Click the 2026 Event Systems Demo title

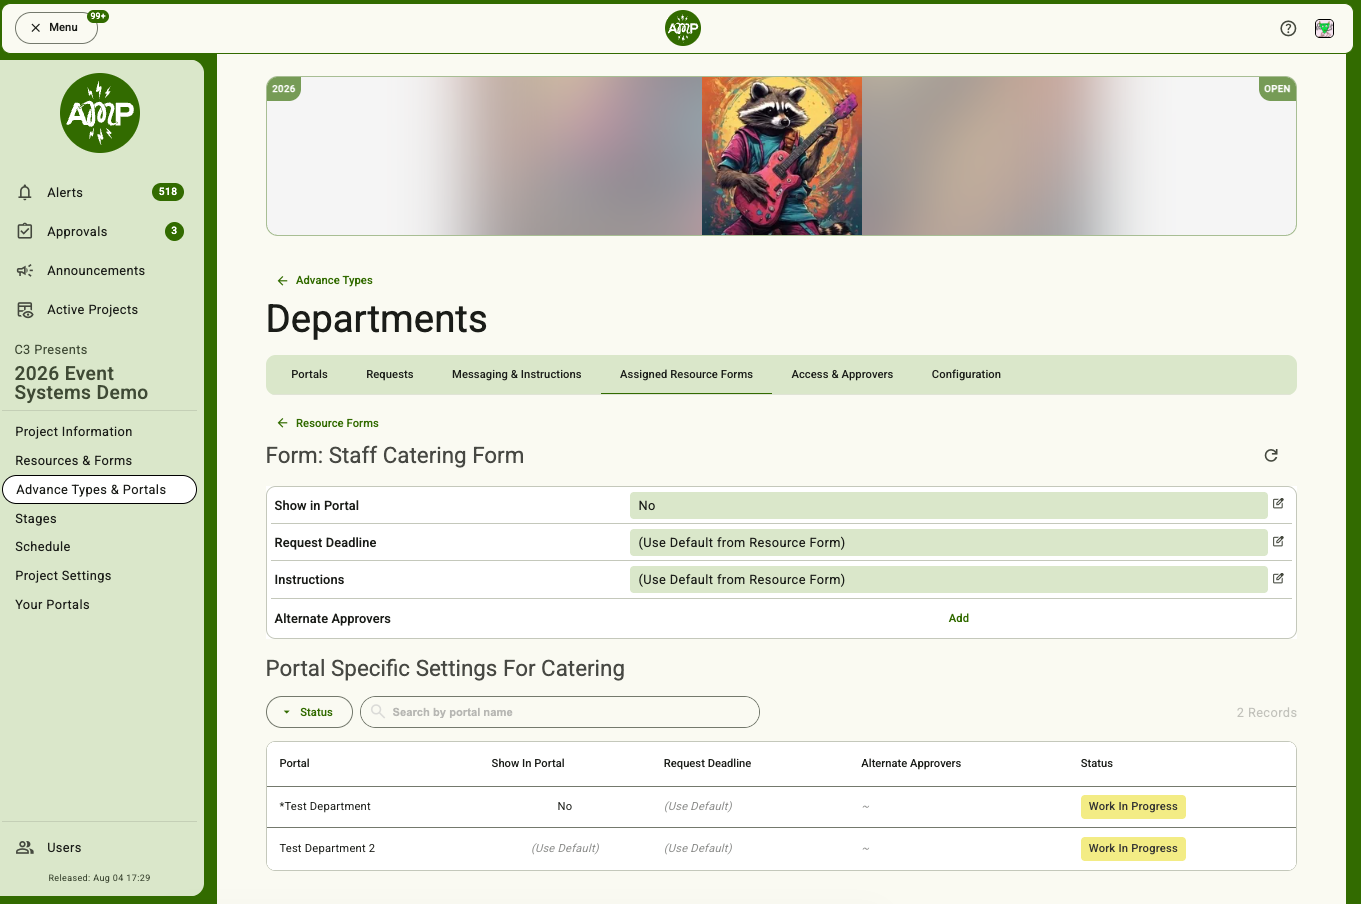(81, 383)
